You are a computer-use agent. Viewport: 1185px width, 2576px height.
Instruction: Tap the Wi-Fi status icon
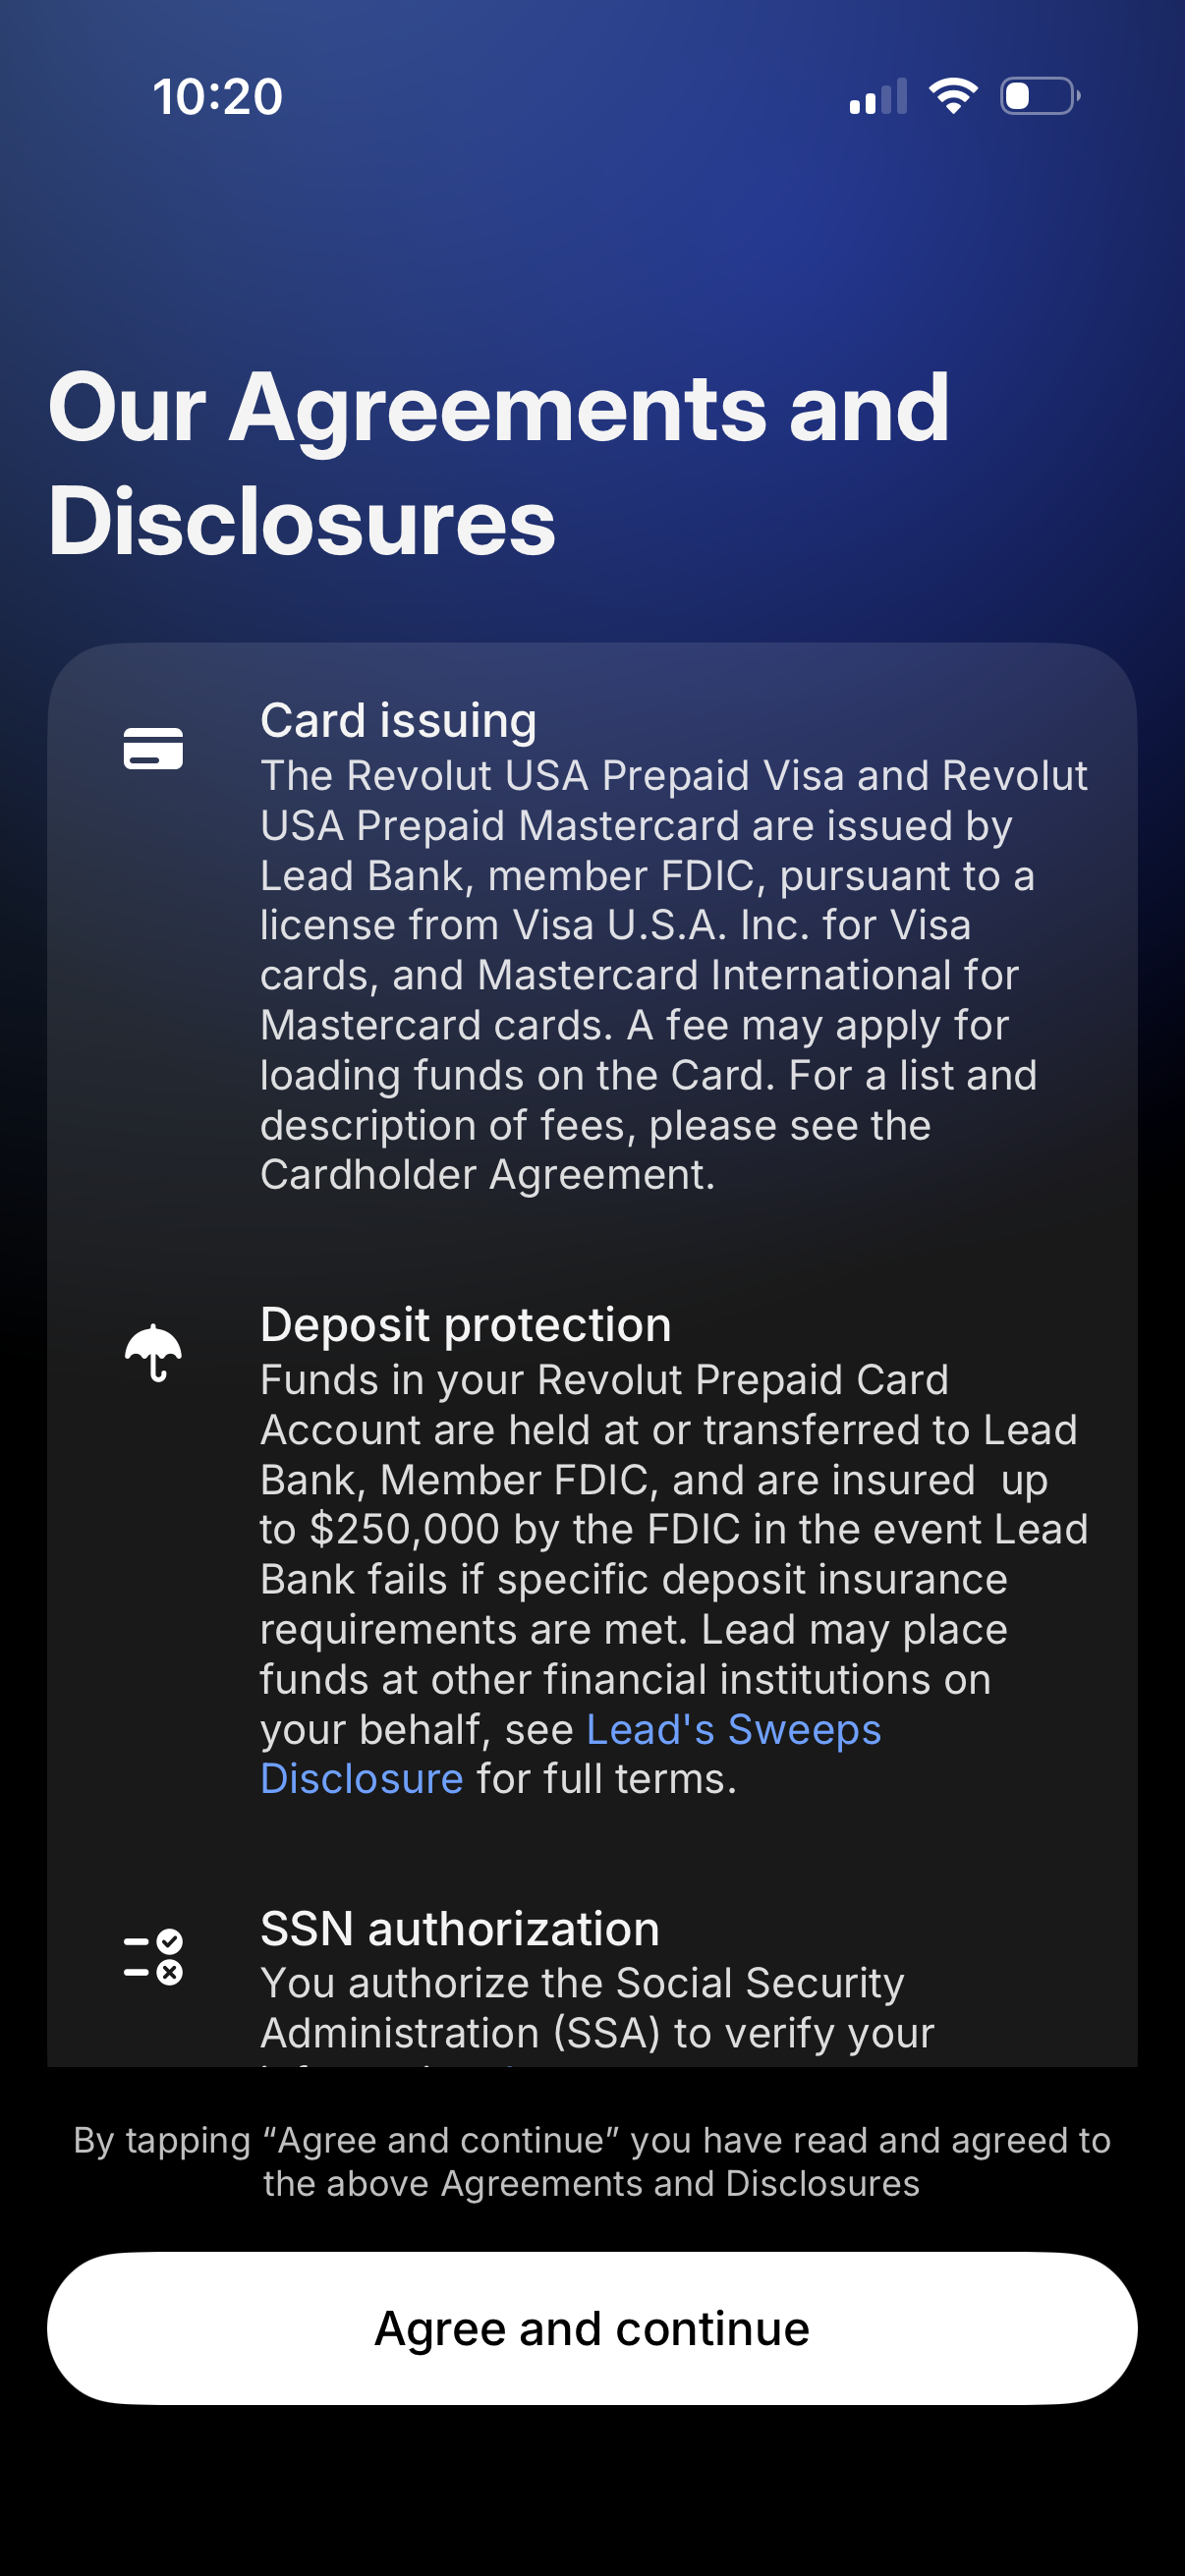(953, 96)
